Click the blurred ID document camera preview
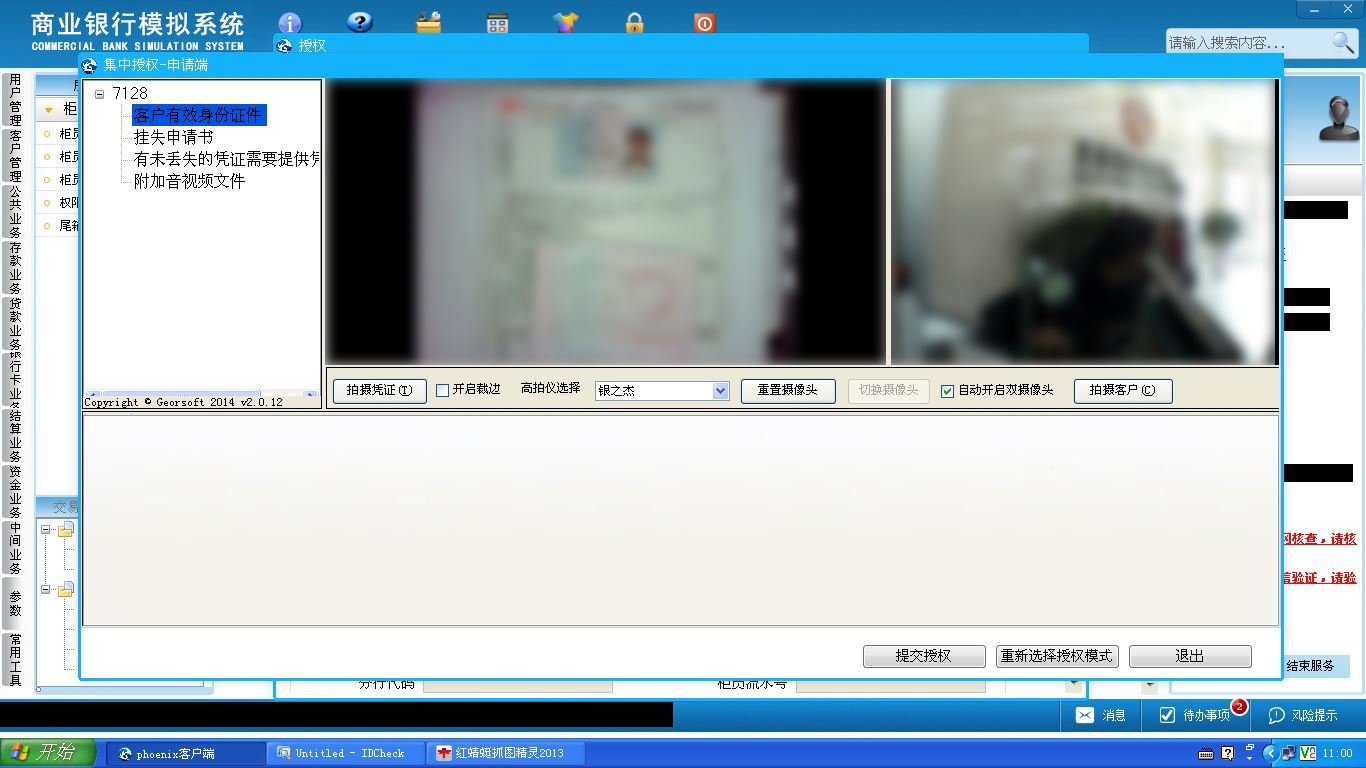The image size is (1366, 768). pyautogui.click(x=606, y=221)
